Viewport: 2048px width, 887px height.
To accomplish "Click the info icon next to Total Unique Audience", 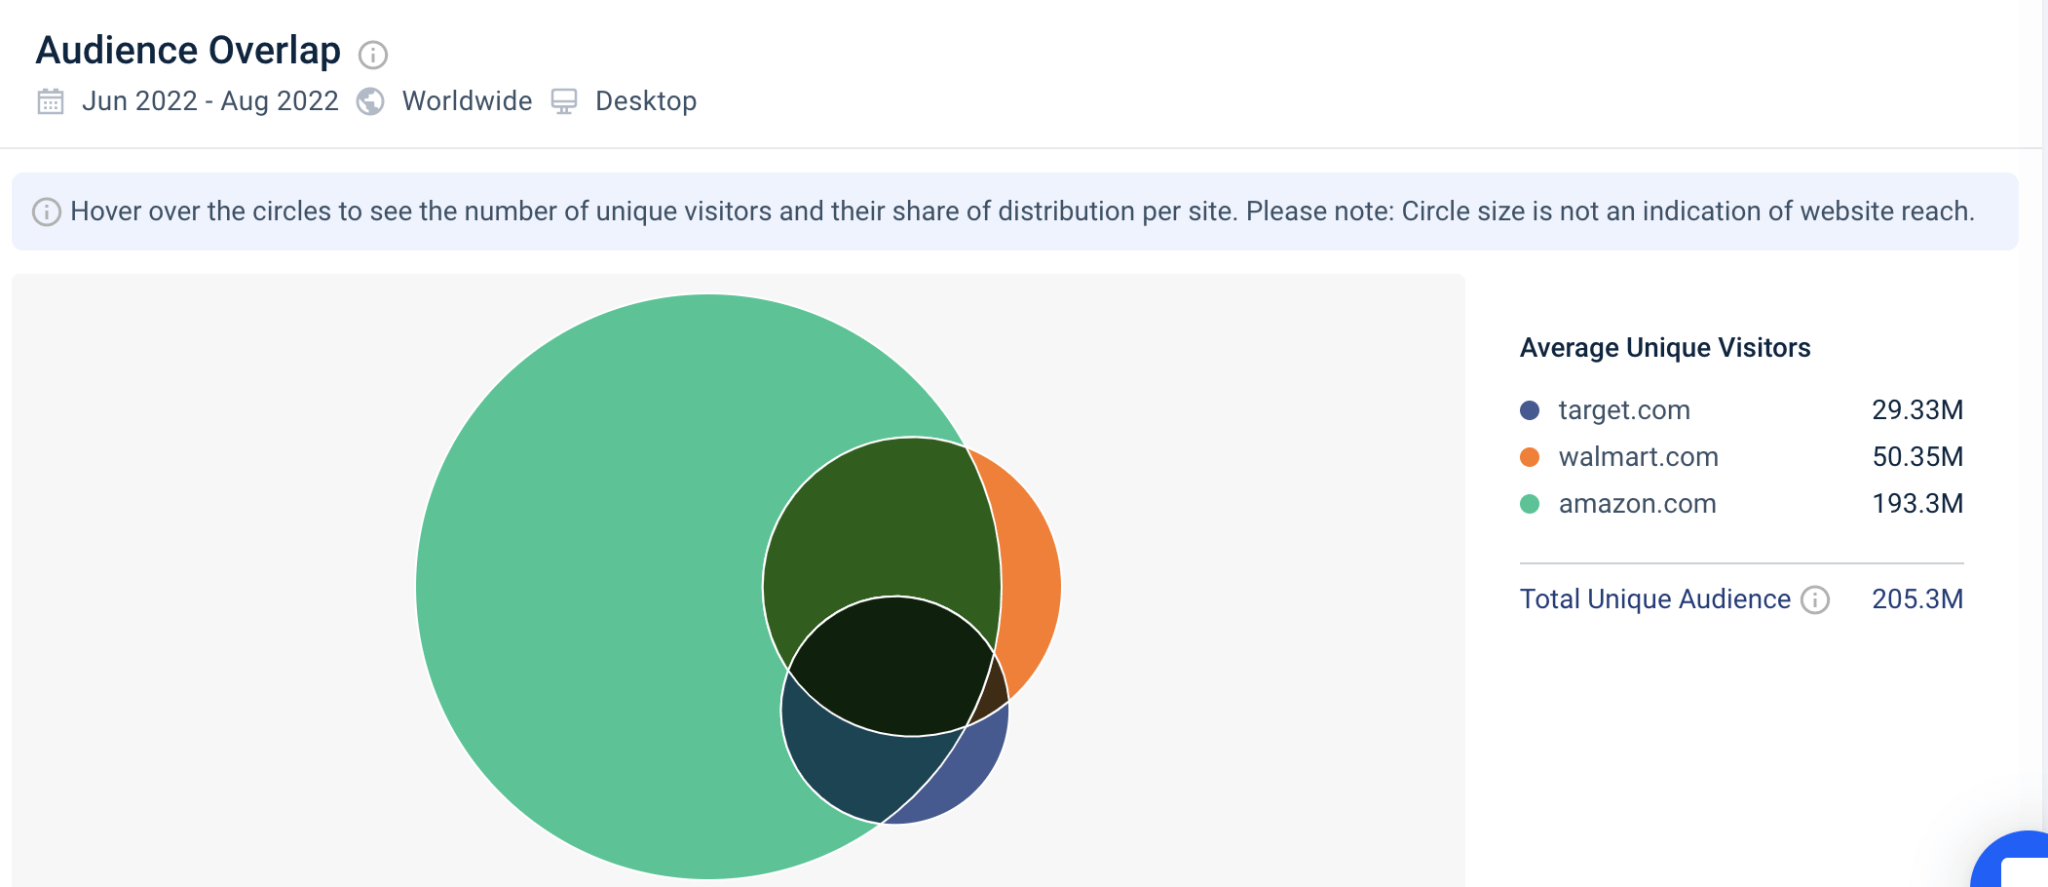I will pos(1814,600).
